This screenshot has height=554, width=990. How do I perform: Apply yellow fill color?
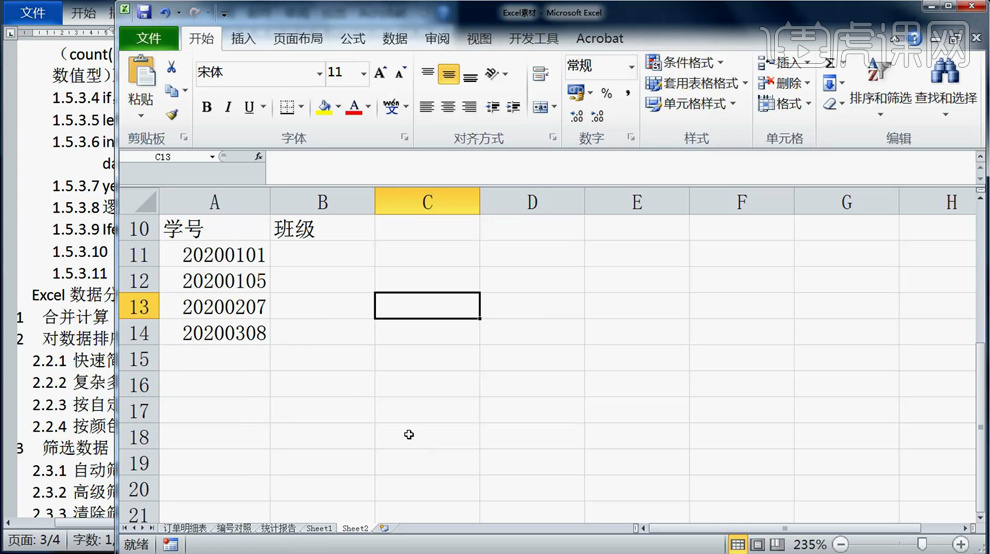(325, 107)
